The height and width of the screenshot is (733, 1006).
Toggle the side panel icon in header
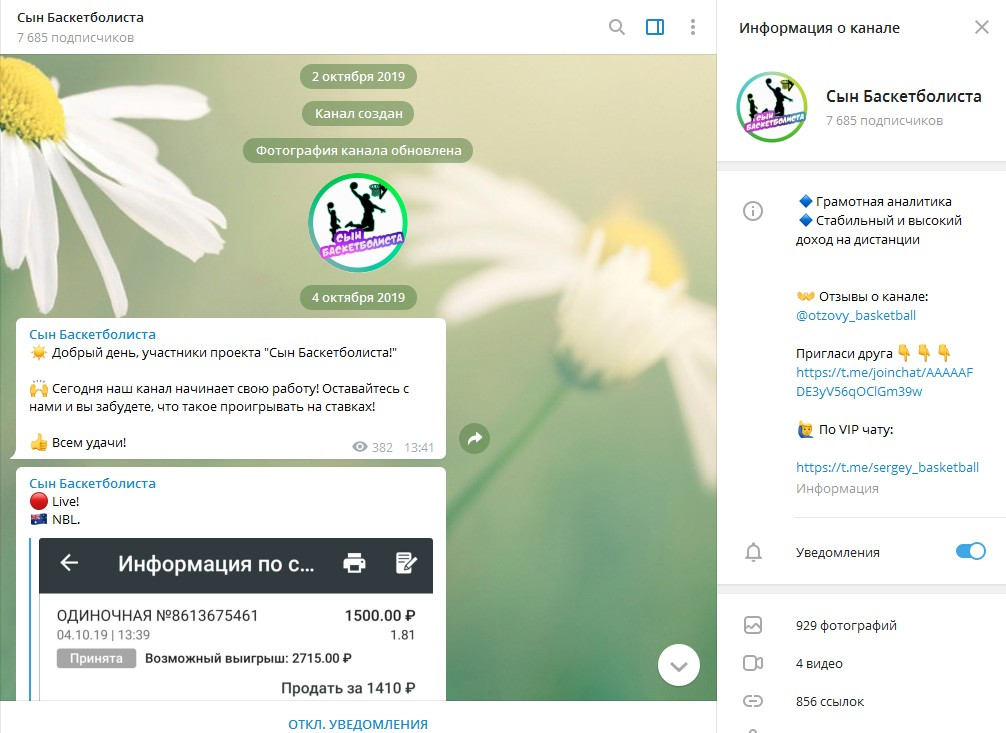click(x=654, y=27)
